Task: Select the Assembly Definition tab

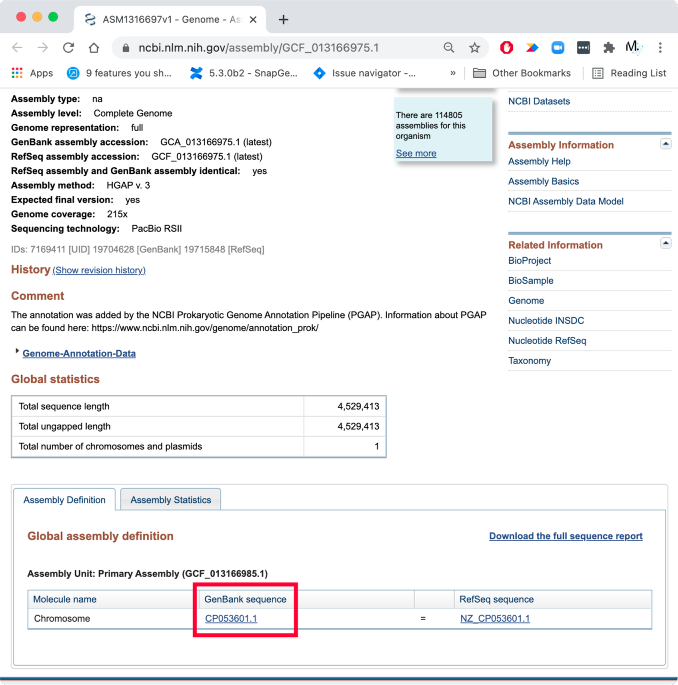Action: pos(64,500)
